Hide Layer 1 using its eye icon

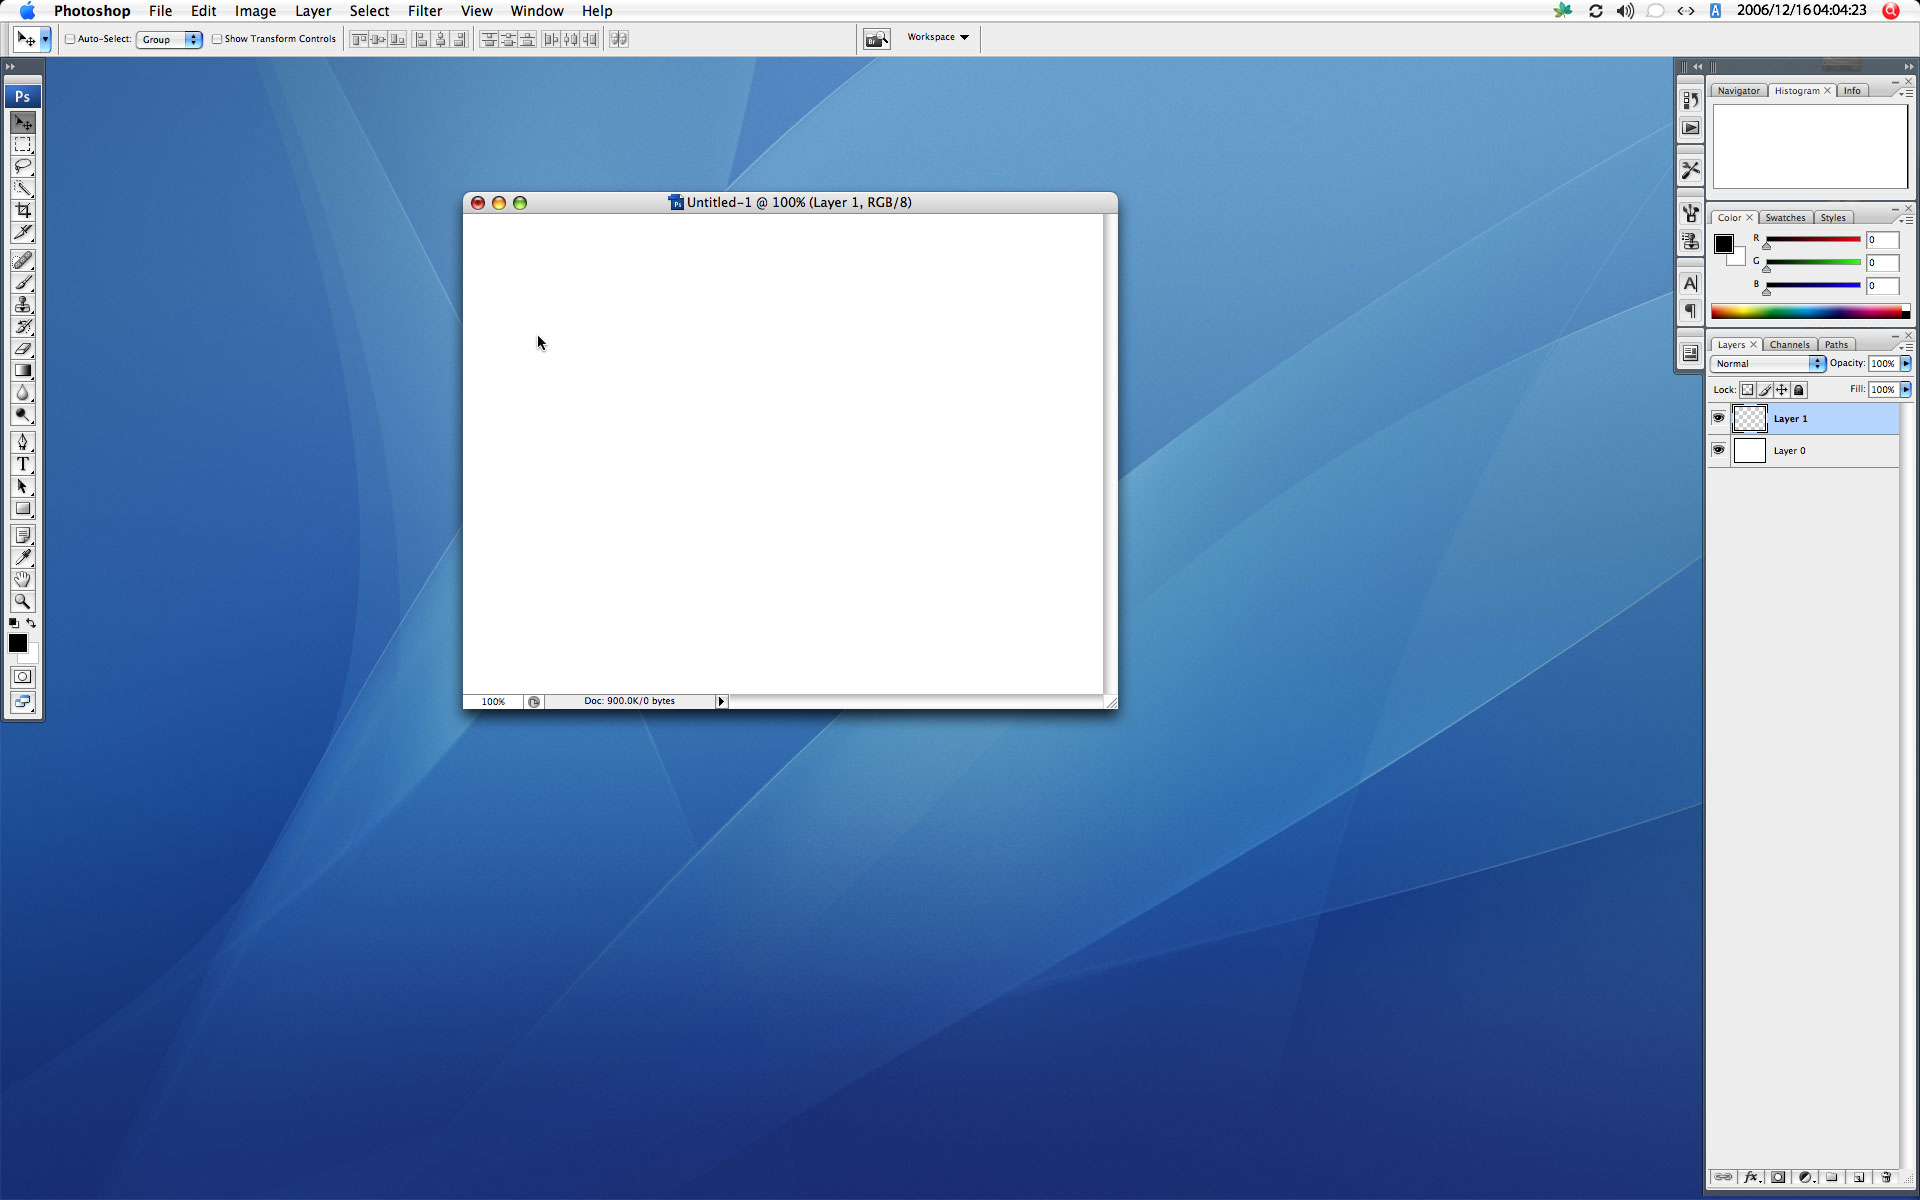pos(1718,418)
